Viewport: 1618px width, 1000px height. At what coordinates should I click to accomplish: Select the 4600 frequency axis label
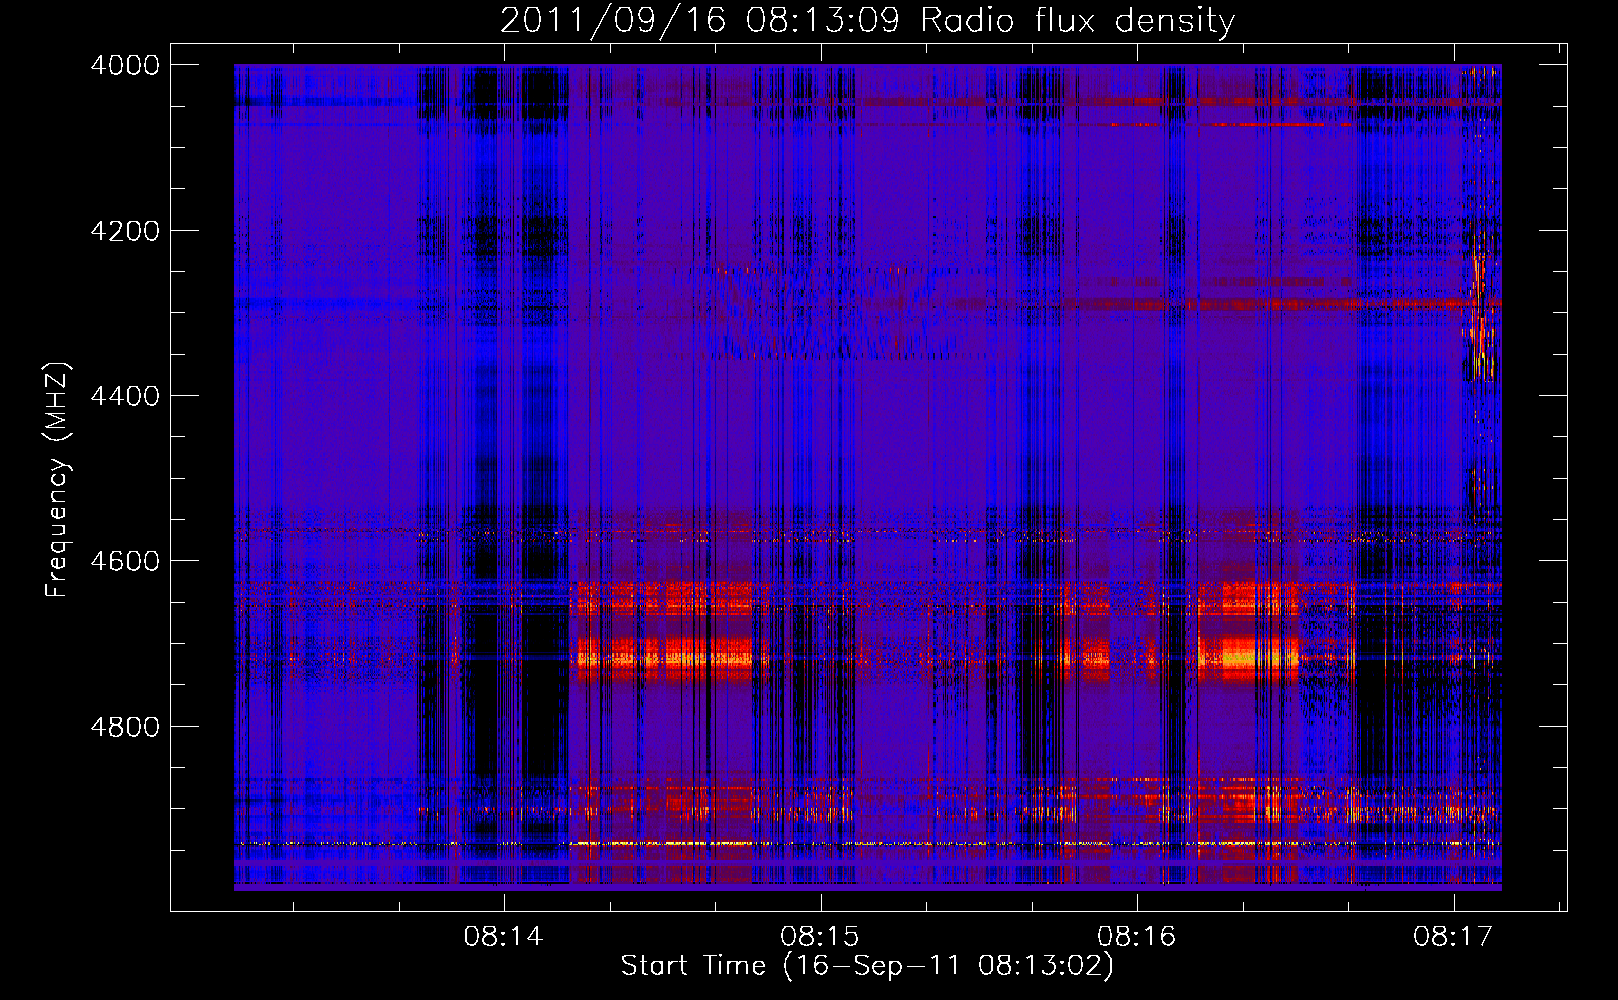coord(125,561)
